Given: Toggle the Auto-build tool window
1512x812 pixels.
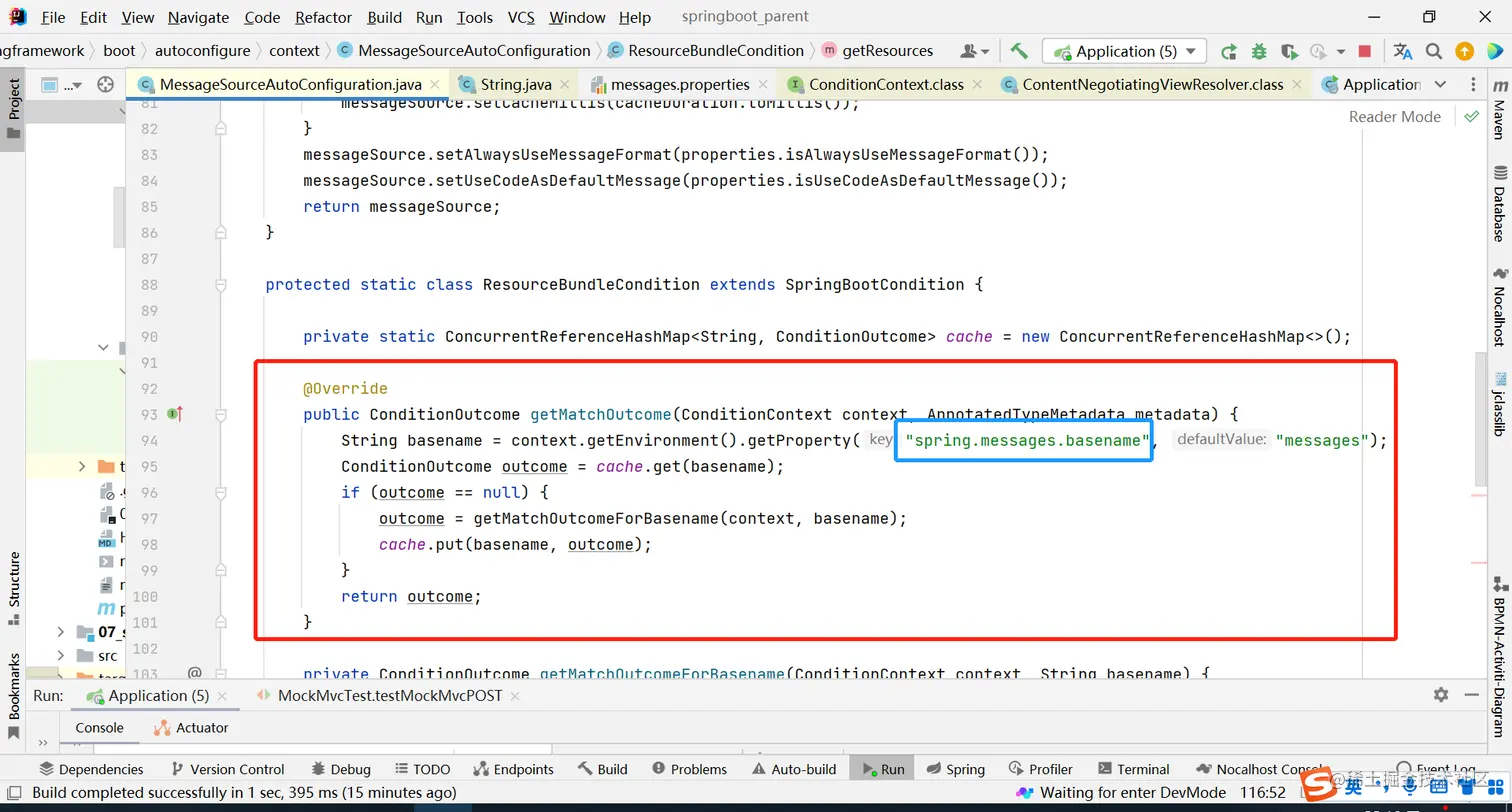Looking at the screenshot, I should click(x=794, y=769).
